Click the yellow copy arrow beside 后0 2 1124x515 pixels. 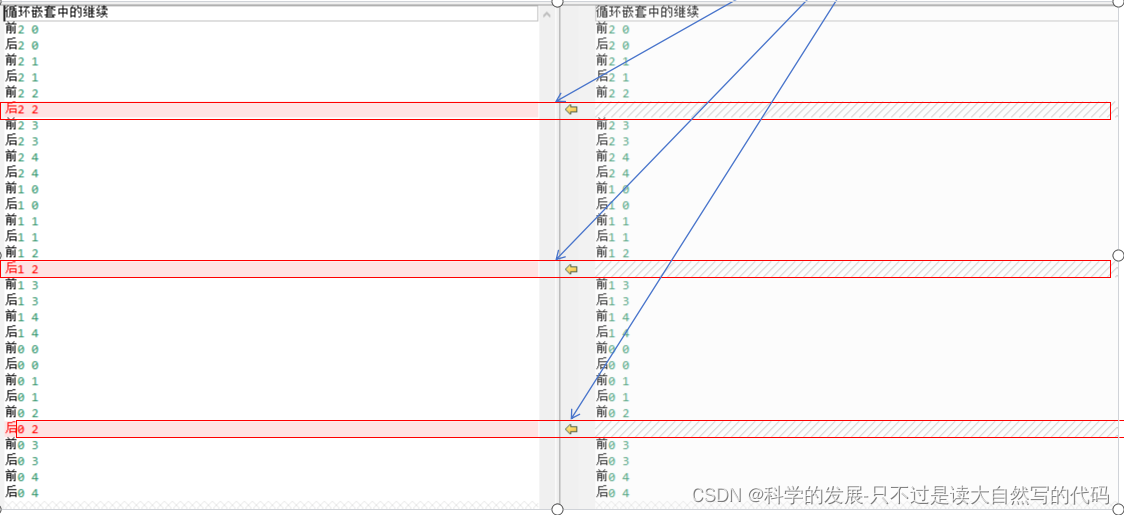pyautogui.click(x=571, y=429)
